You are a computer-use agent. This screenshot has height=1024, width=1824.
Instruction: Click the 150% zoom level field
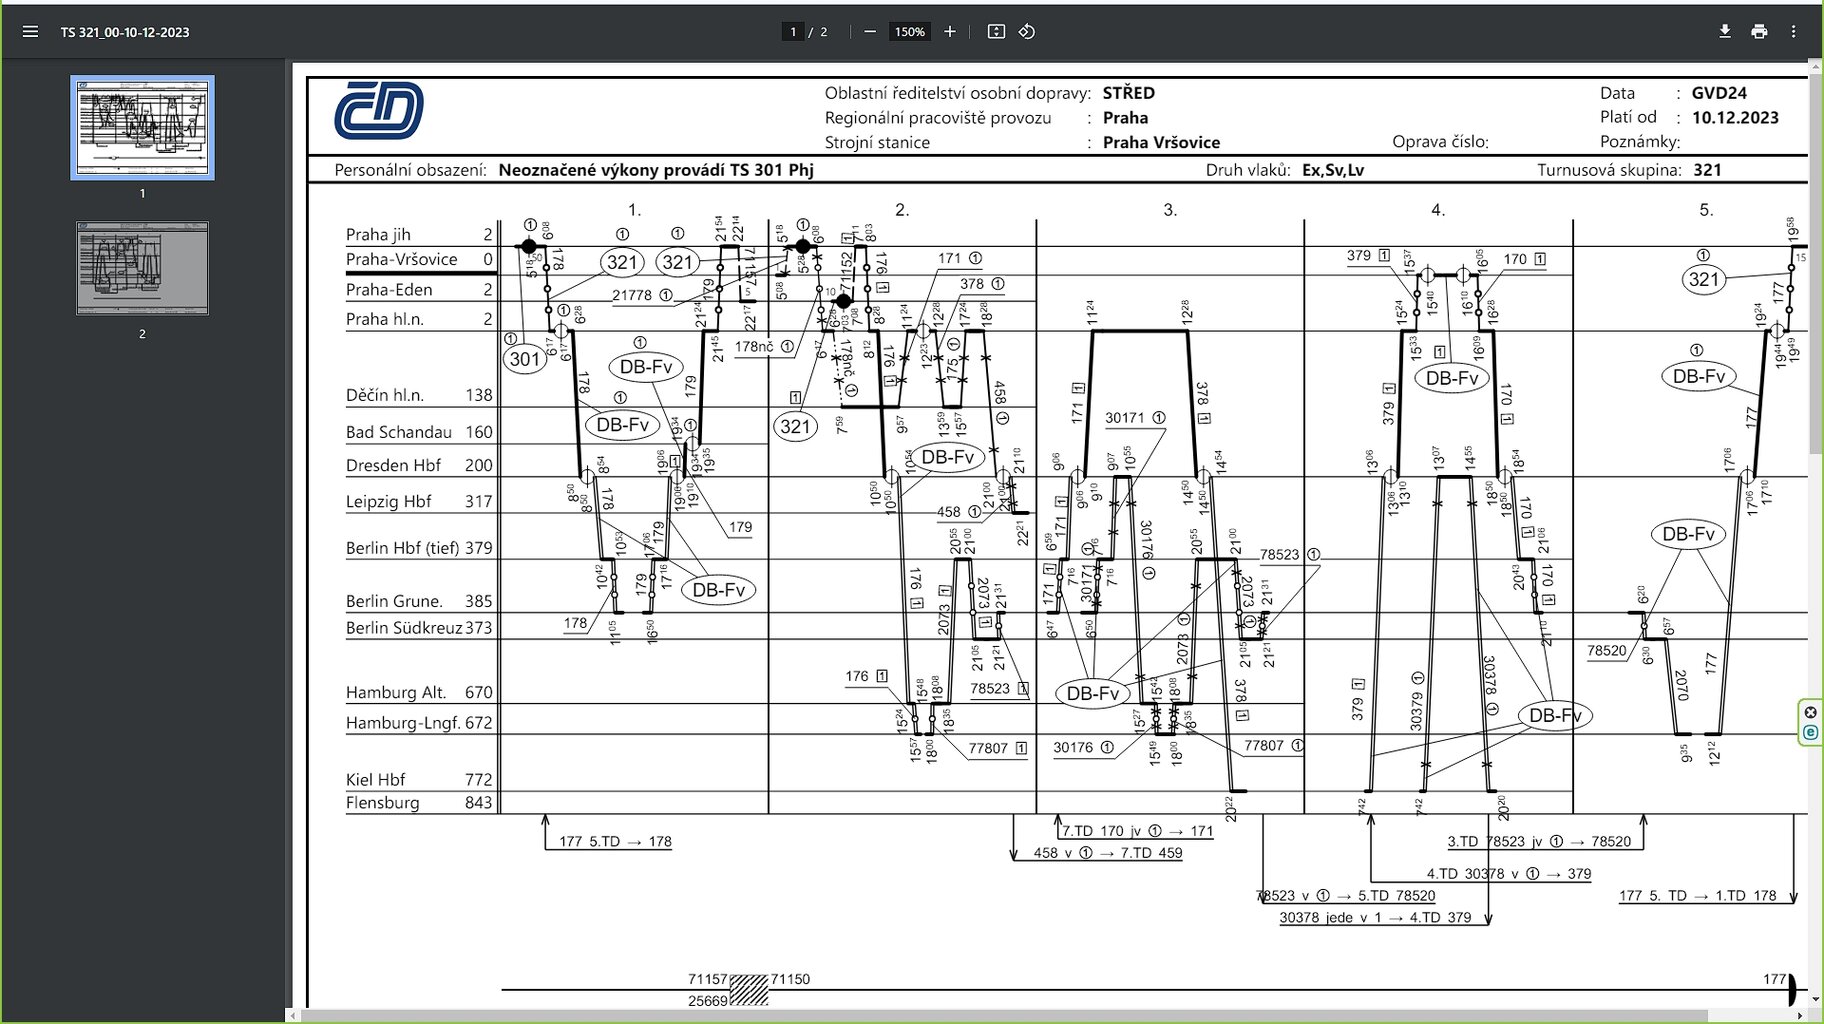click(x=910, y=32)
